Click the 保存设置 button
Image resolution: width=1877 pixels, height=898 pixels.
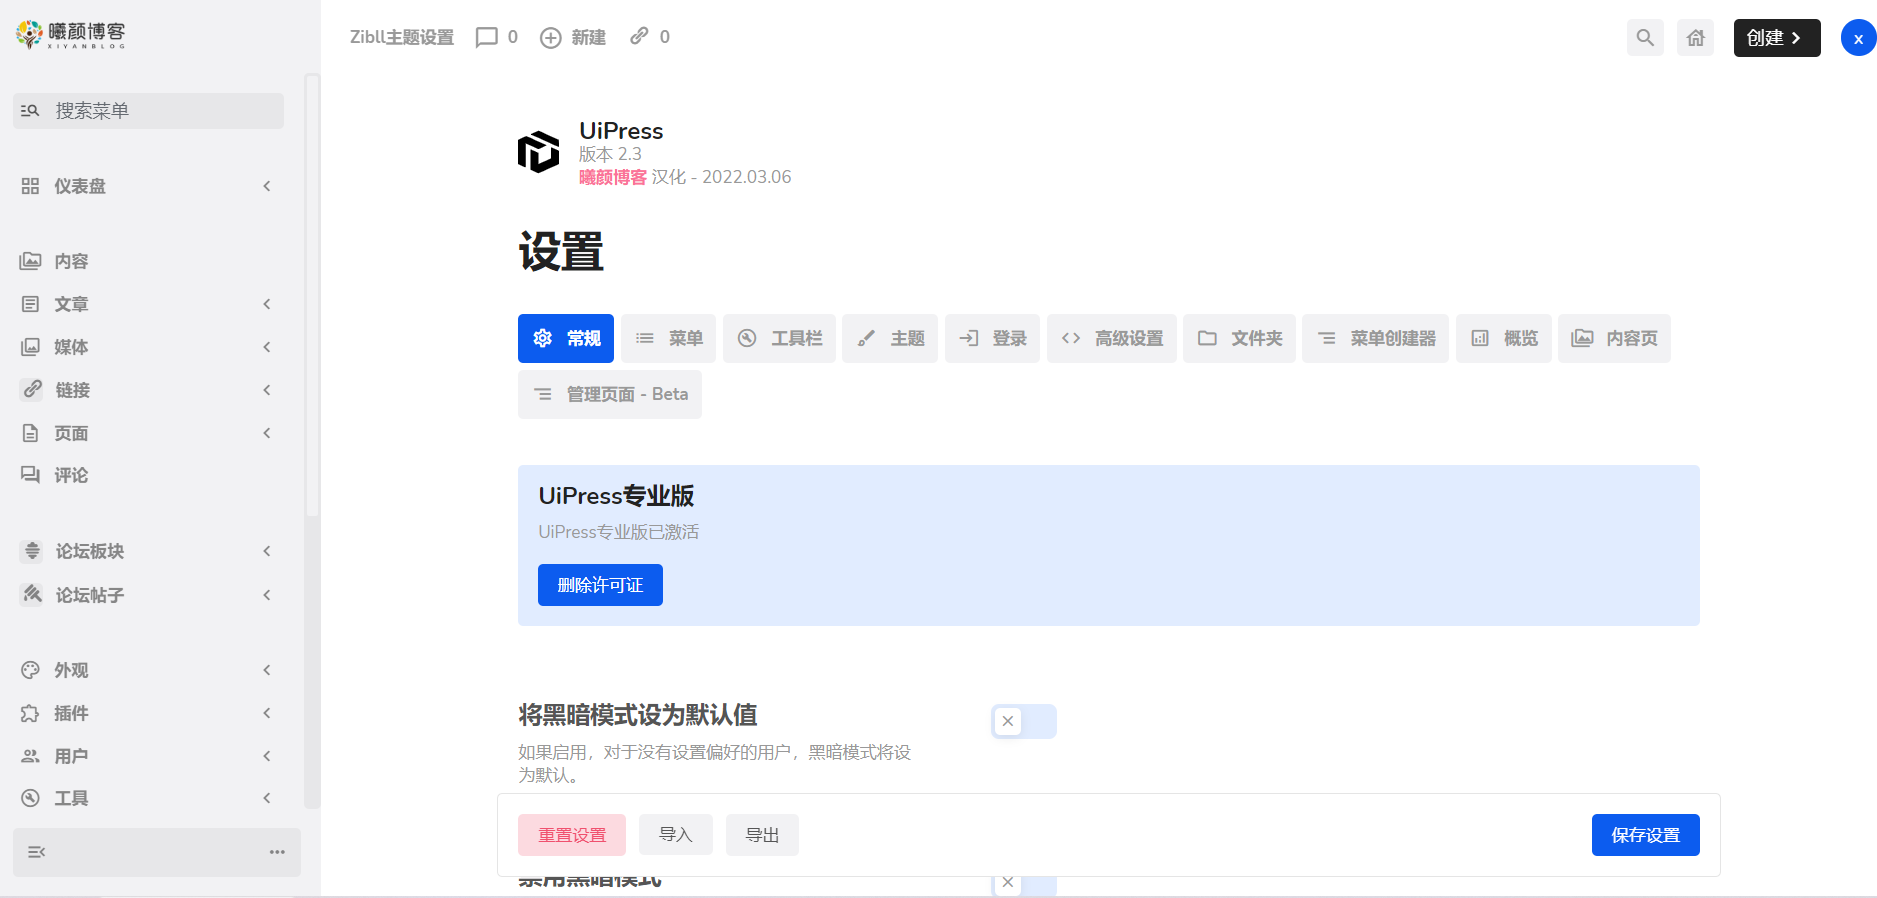point(1646,835)
